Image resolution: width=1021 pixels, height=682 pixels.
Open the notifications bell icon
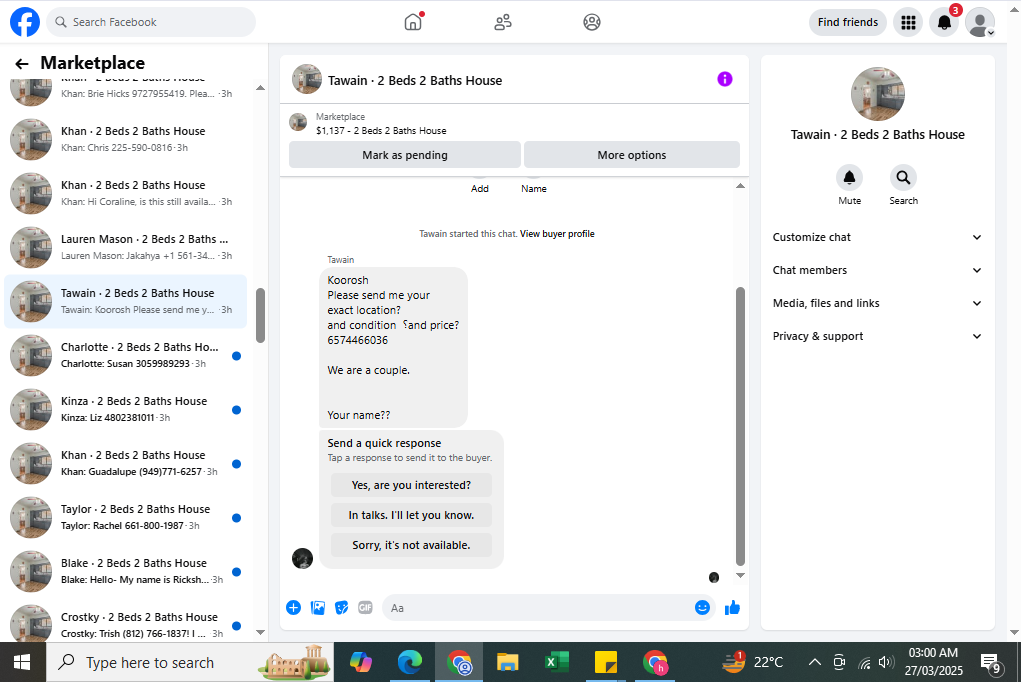[x=944, y=23]
